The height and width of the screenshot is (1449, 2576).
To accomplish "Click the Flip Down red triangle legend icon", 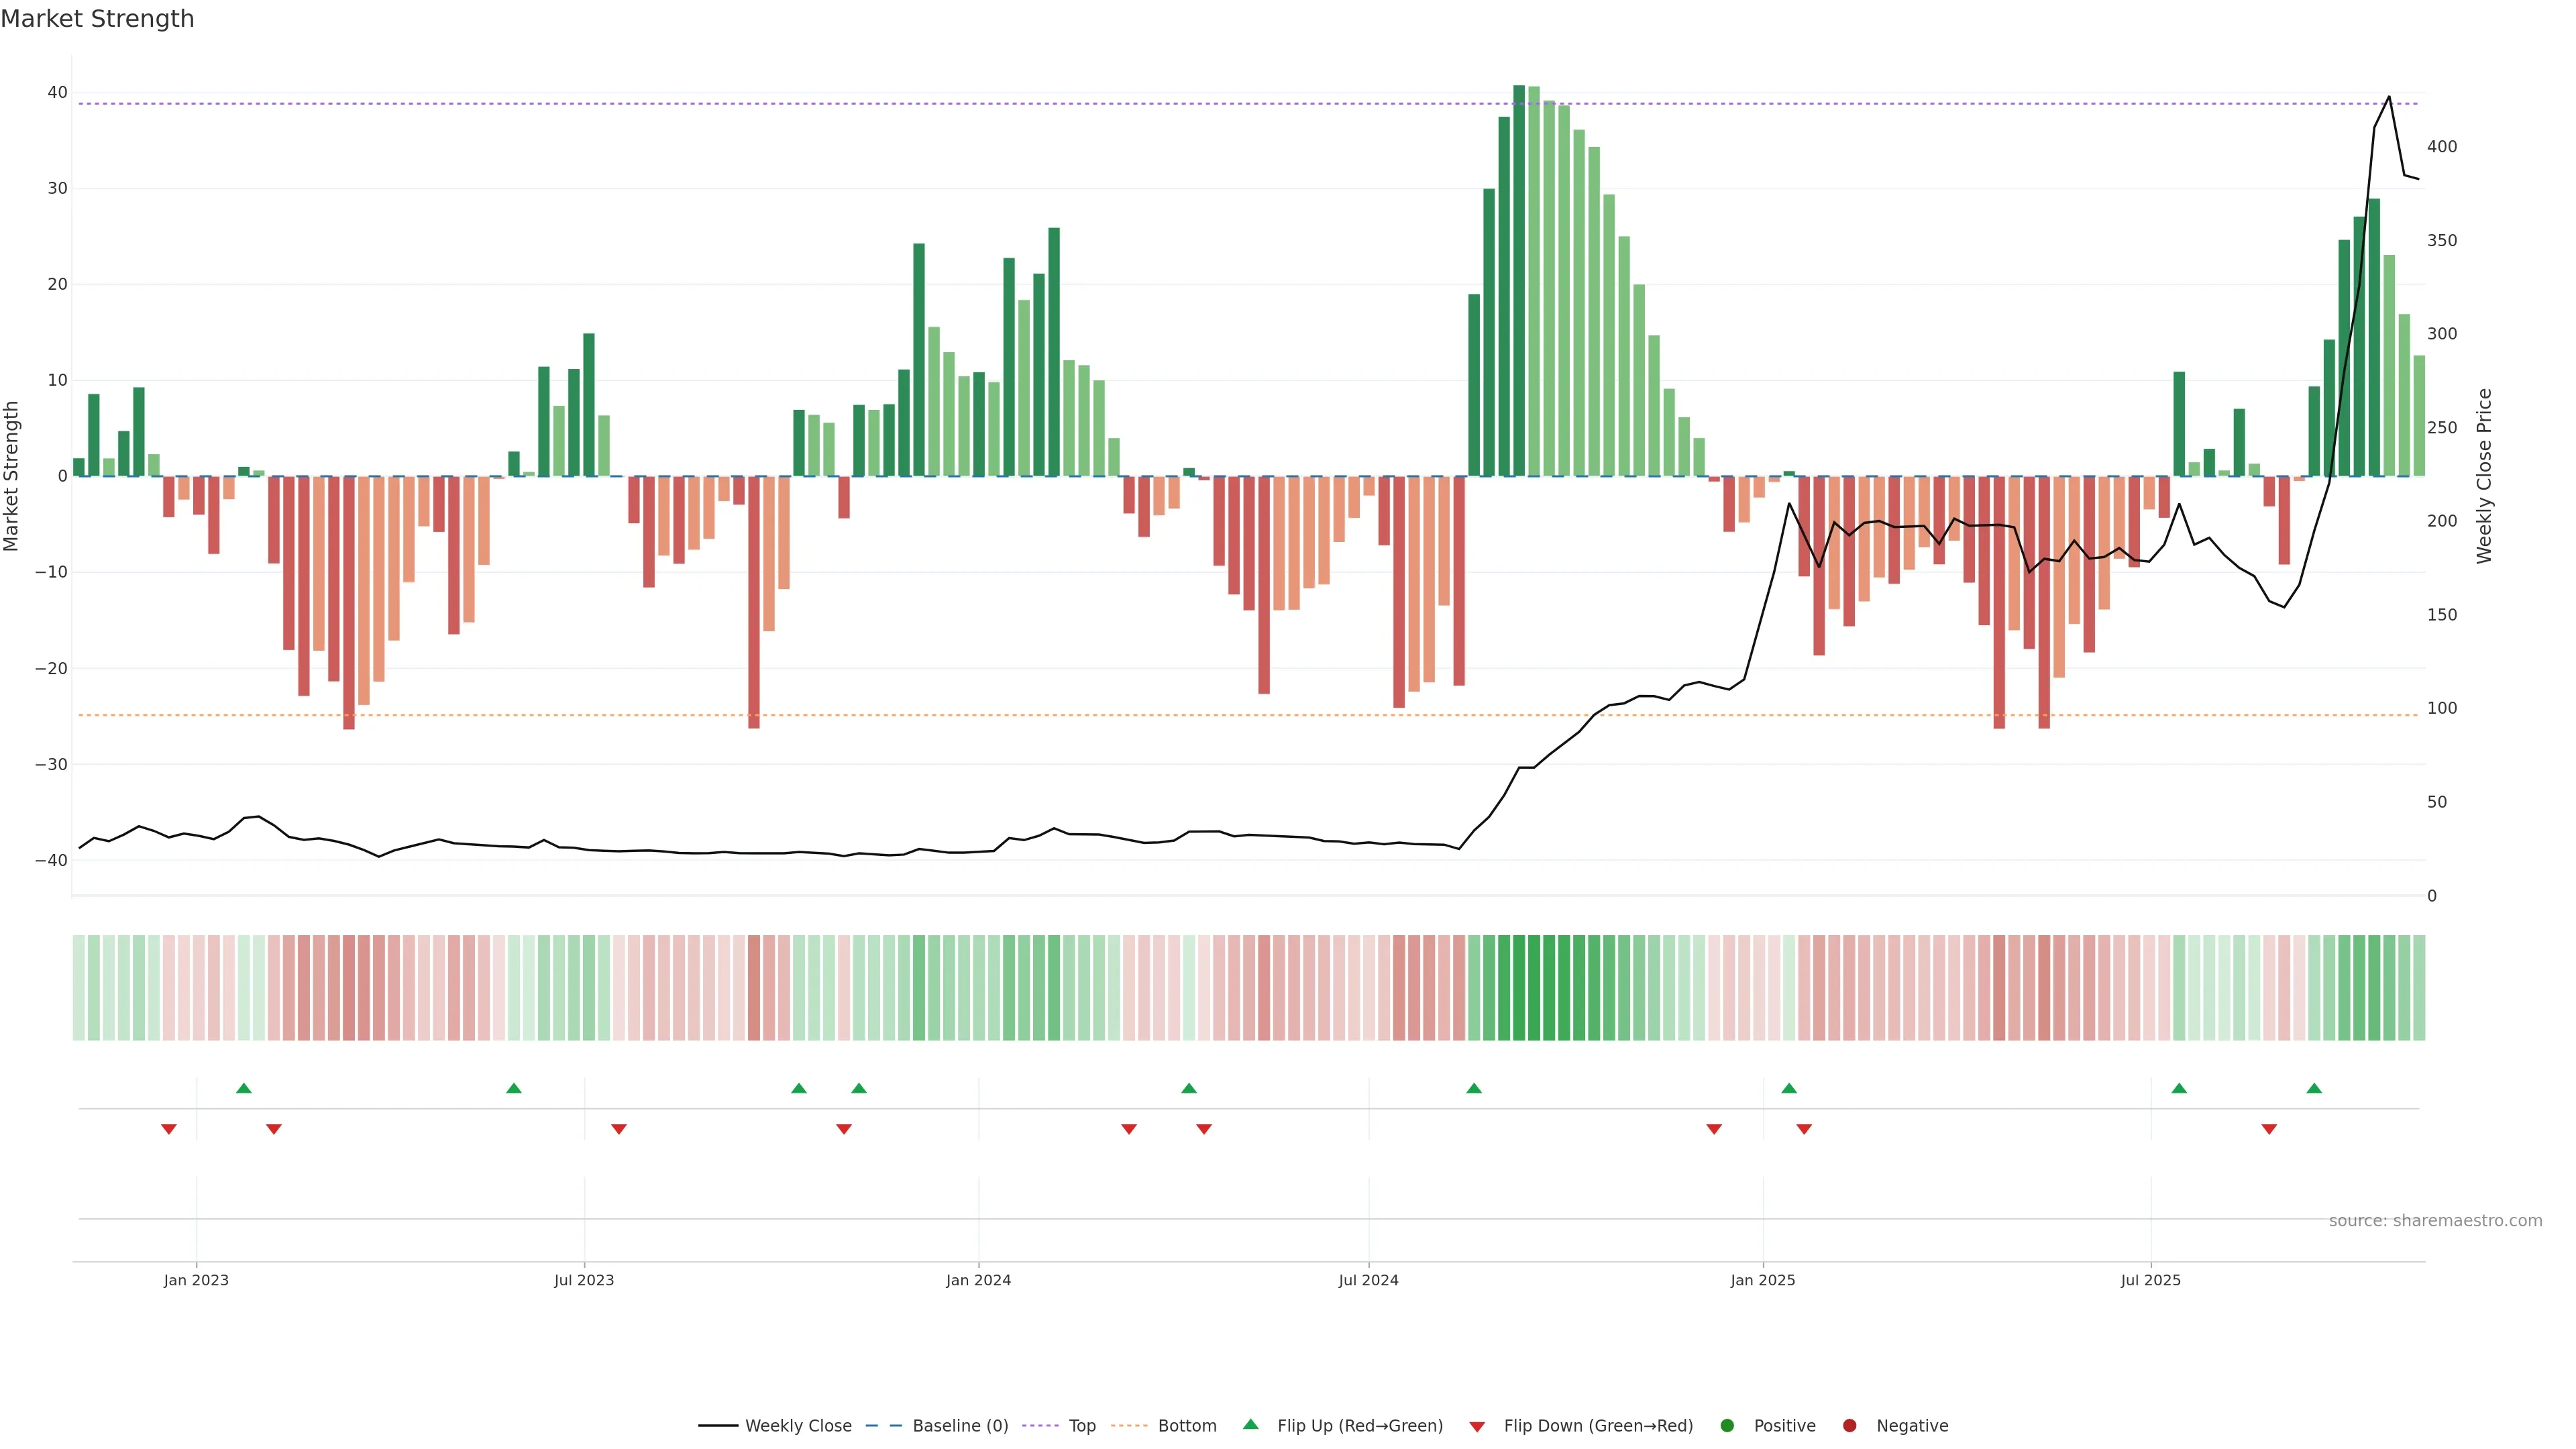I will [x=1477, y=1426].
